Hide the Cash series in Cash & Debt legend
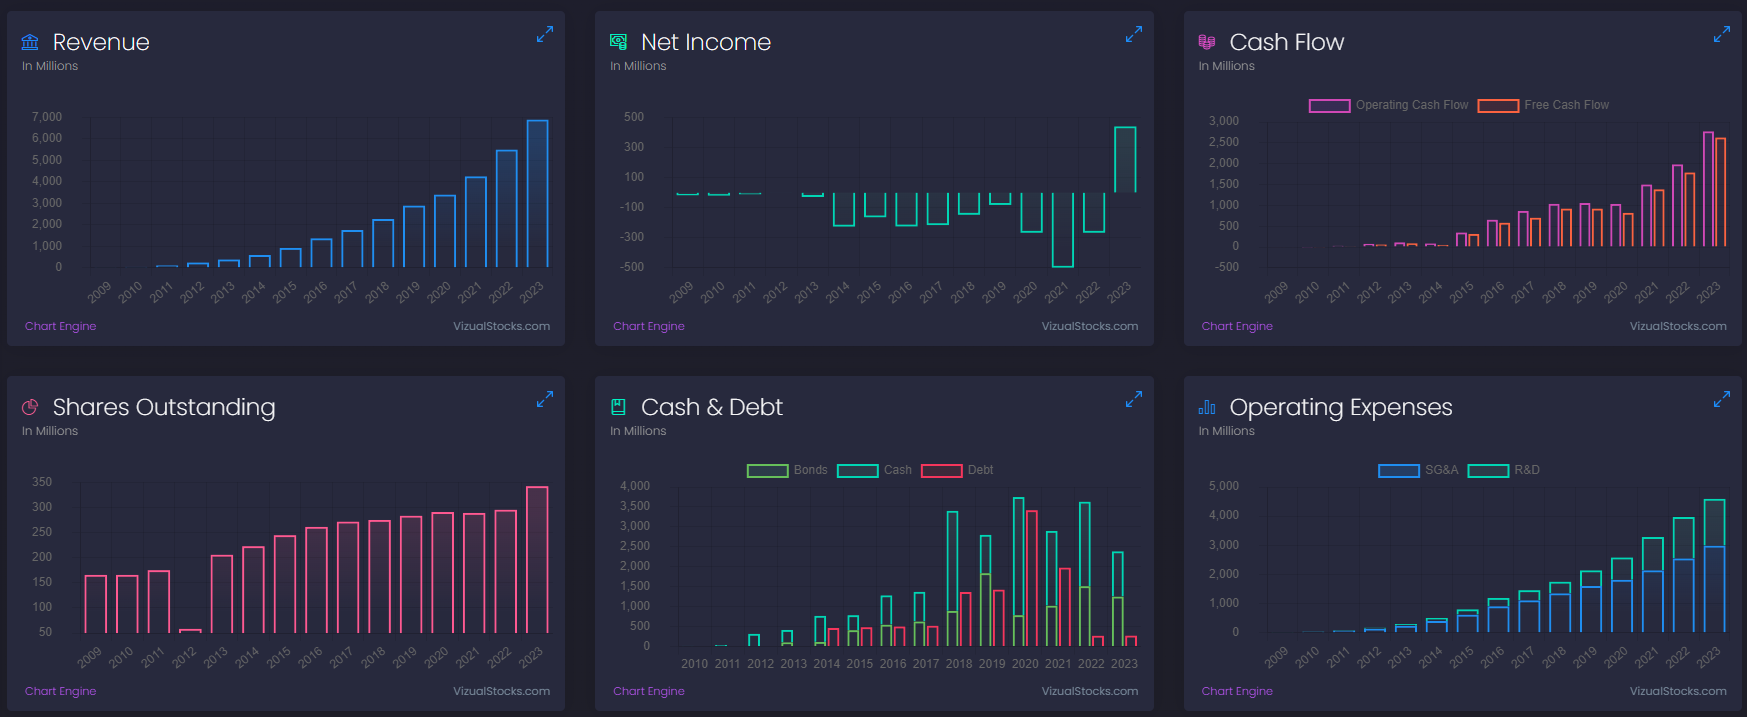1747x717 pixels. (x=874, y=470)
